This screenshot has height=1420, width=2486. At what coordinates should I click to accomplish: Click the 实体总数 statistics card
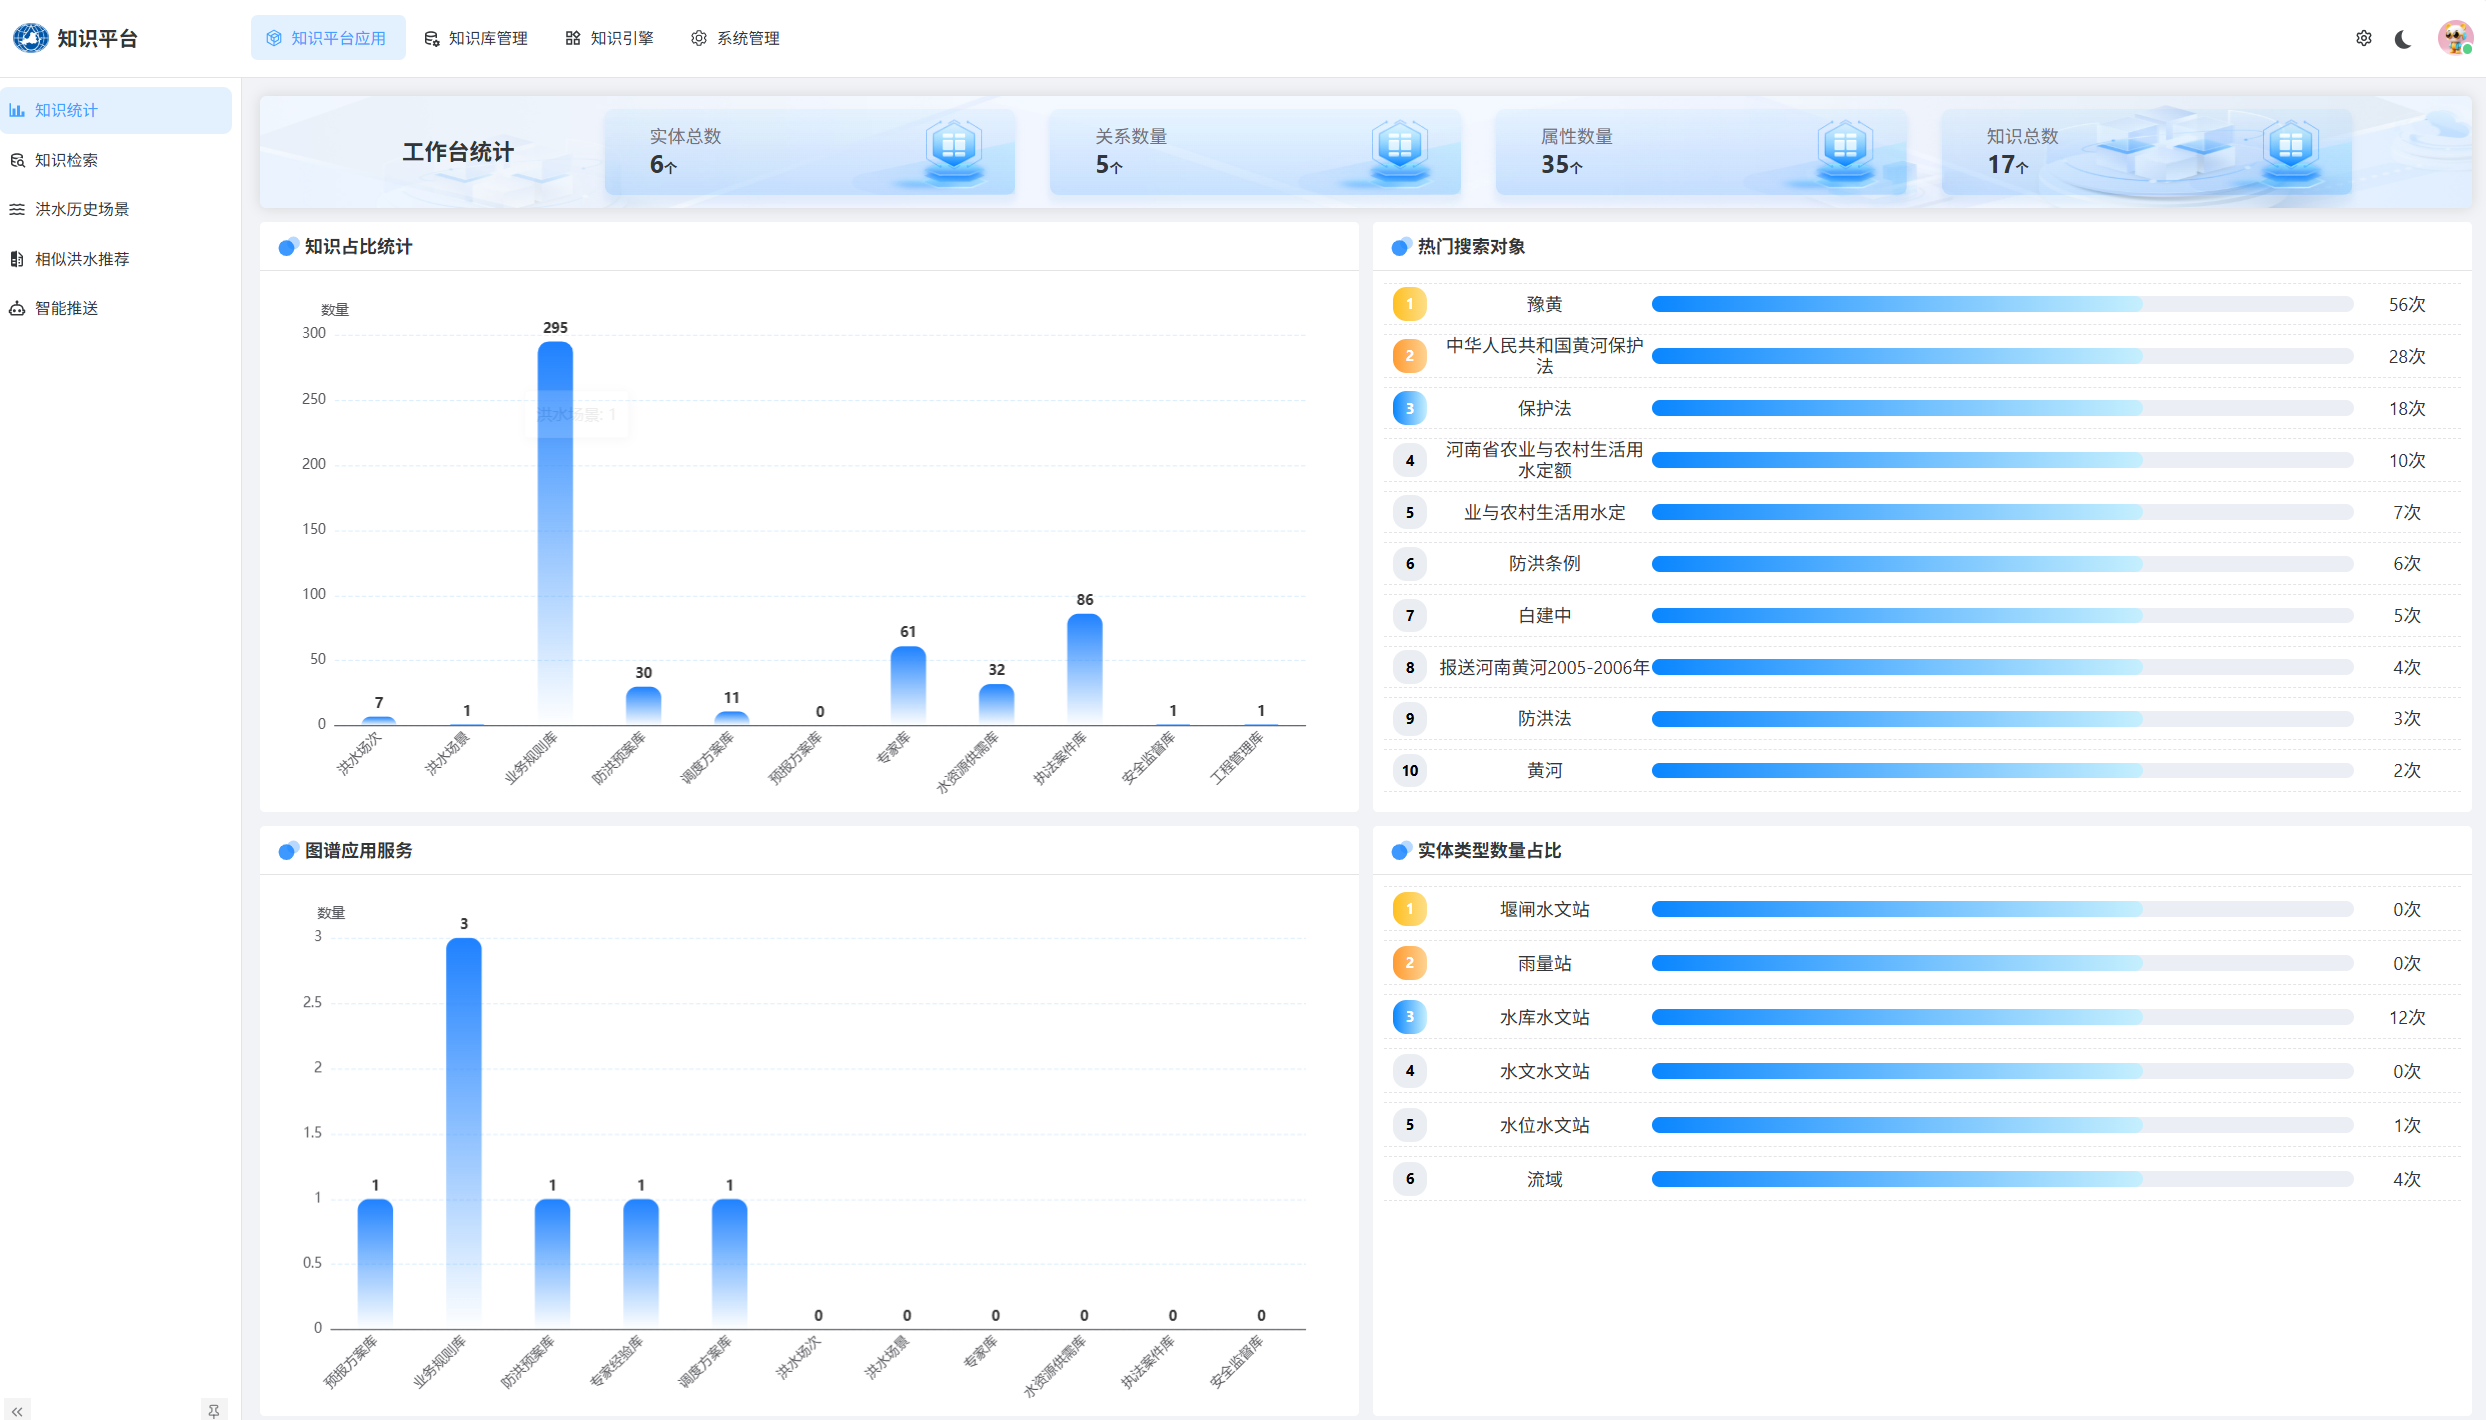click(808, 151)
